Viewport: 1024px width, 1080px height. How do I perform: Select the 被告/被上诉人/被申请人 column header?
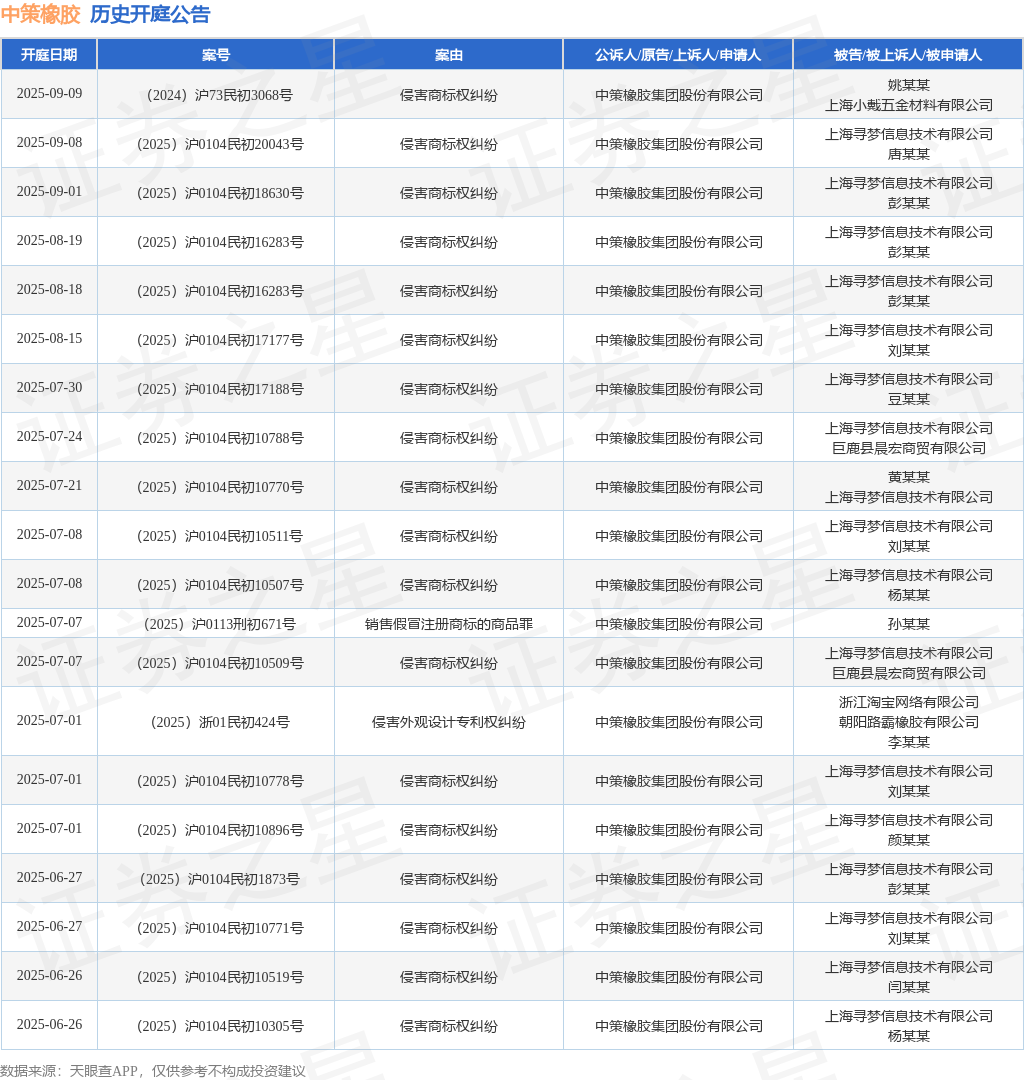coord(908,55)
